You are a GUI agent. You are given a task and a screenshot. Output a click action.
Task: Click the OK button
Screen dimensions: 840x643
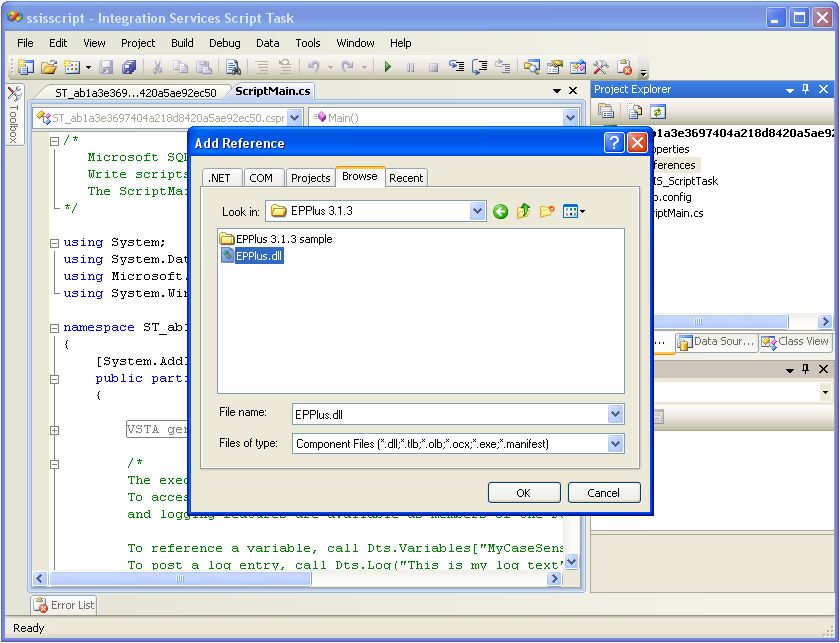523,492
